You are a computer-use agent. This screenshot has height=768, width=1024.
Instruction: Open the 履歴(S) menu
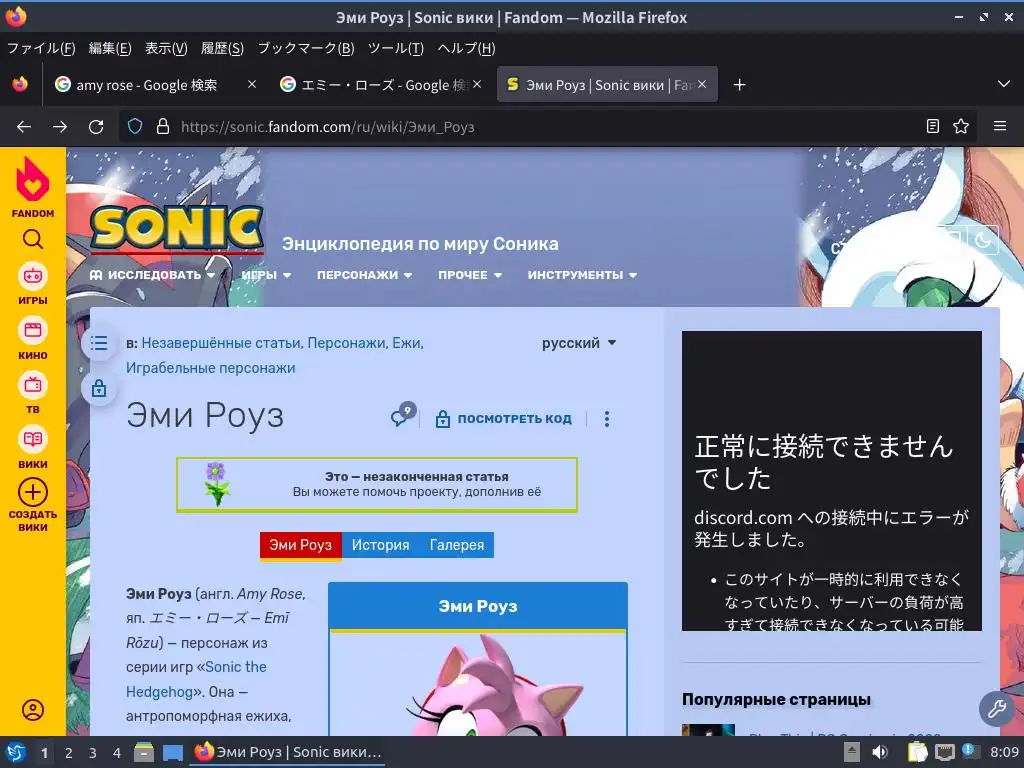222,48
